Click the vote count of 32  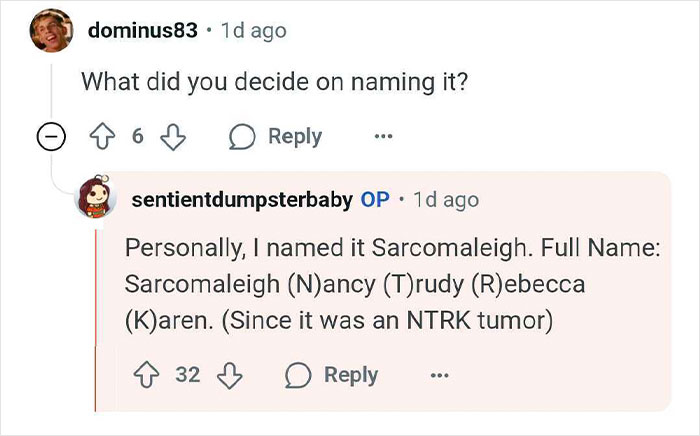(x=188, y=375)
